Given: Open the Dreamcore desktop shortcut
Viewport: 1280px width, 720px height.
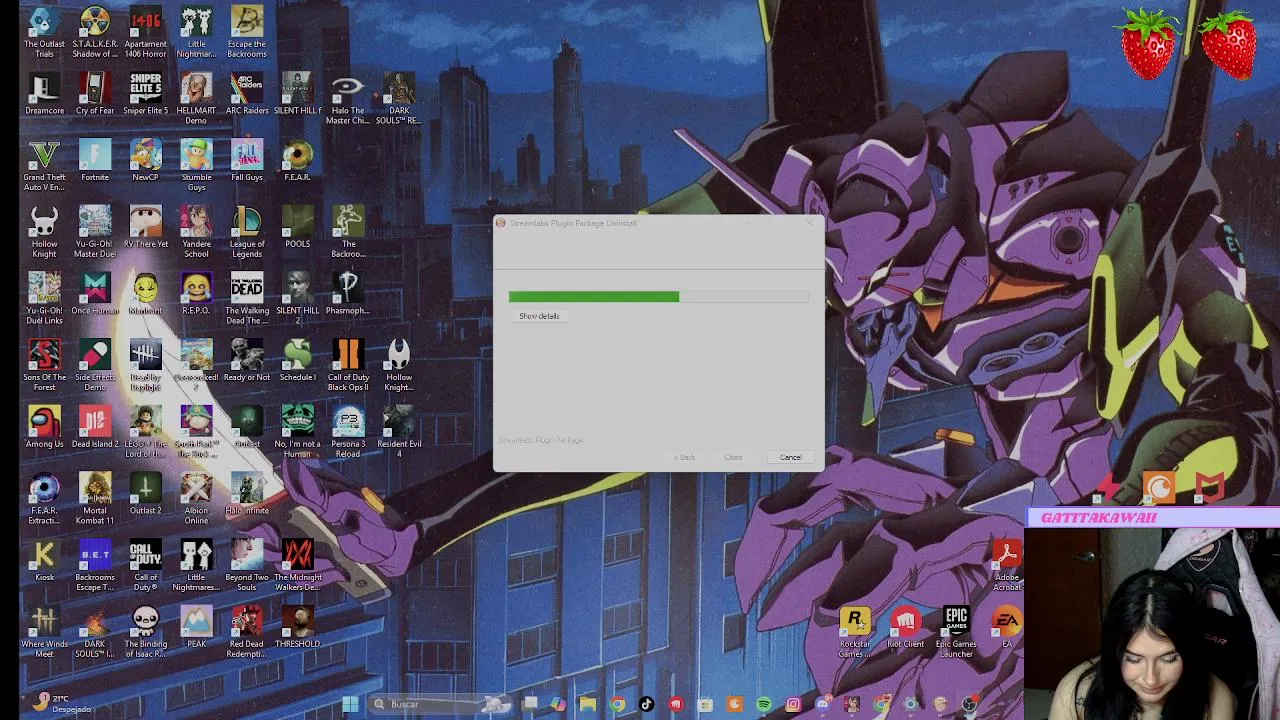Looking at the screenshot, I should 44,95.
